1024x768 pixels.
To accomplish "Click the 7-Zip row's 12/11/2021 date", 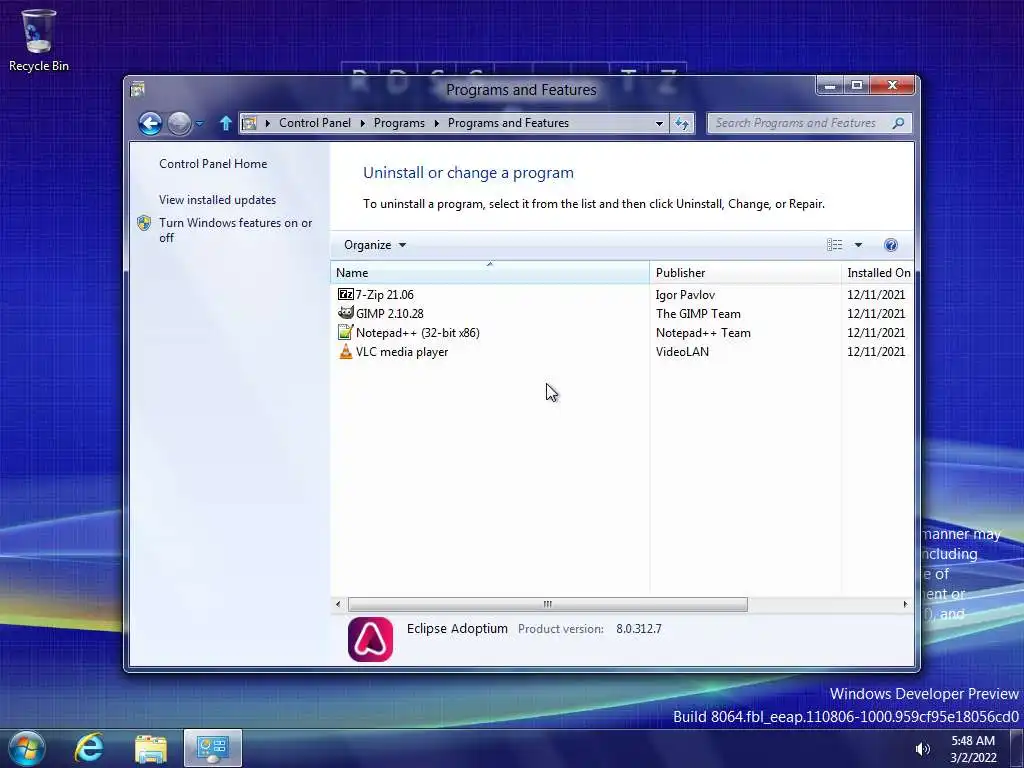I will tap(876, 295).
